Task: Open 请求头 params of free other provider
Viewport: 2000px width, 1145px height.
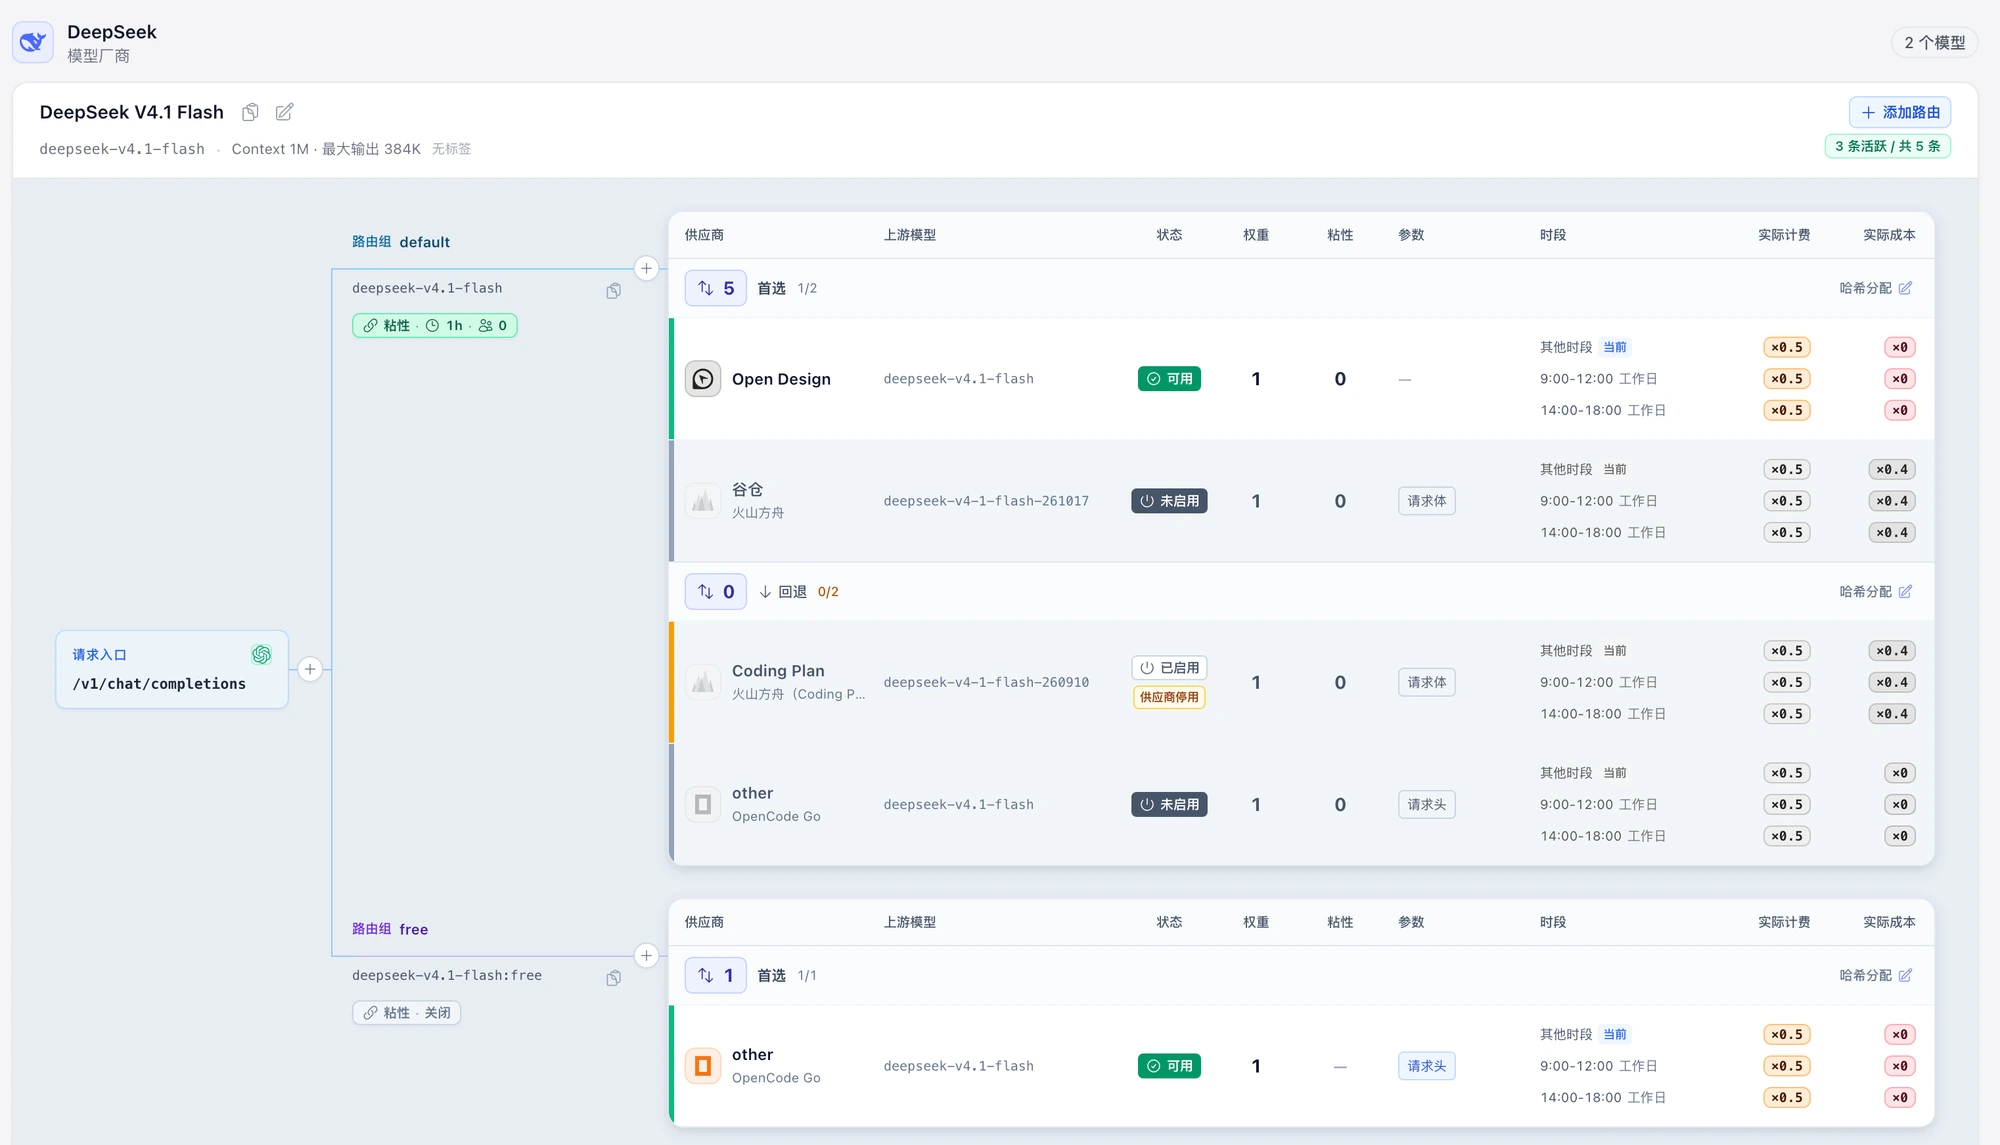Action: click(x=1426, y=1066)
